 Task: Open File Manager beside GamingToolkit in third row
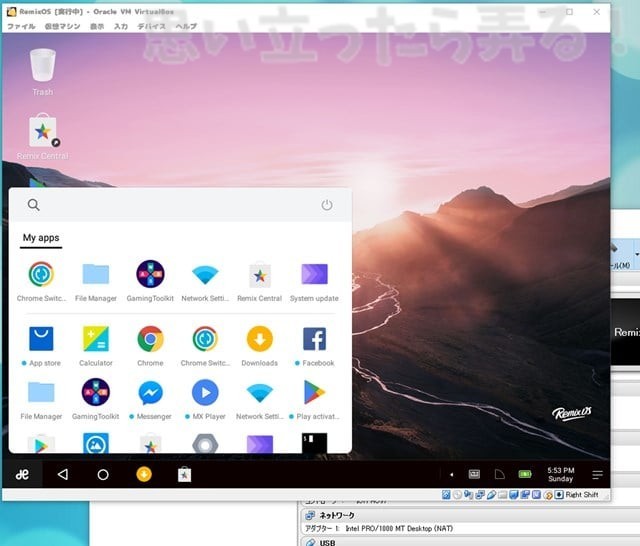41,400
